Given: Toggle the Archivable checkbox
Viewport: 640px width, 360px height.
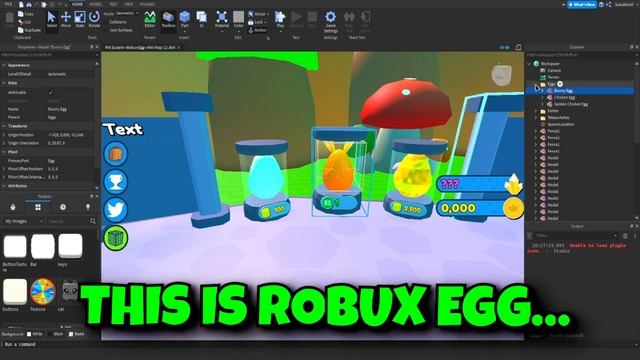Looking at the screenshot, I should pyautogui.click(x=51, y=92).
